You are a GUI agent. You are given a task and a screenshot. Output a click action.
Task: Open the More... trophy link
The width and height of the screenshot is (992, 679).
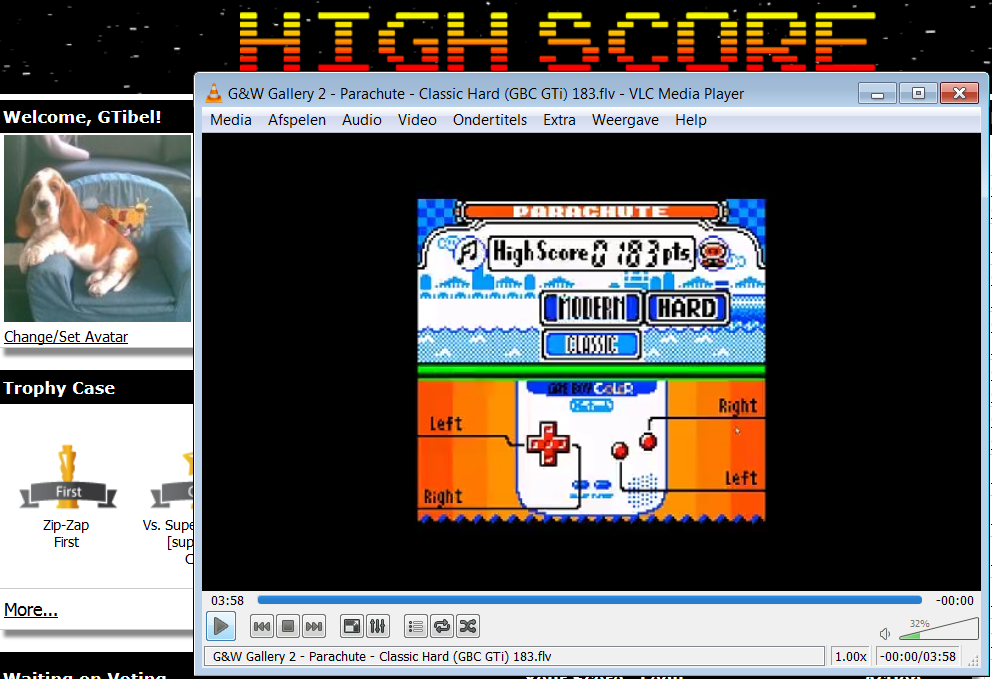(x=31, y=610)
